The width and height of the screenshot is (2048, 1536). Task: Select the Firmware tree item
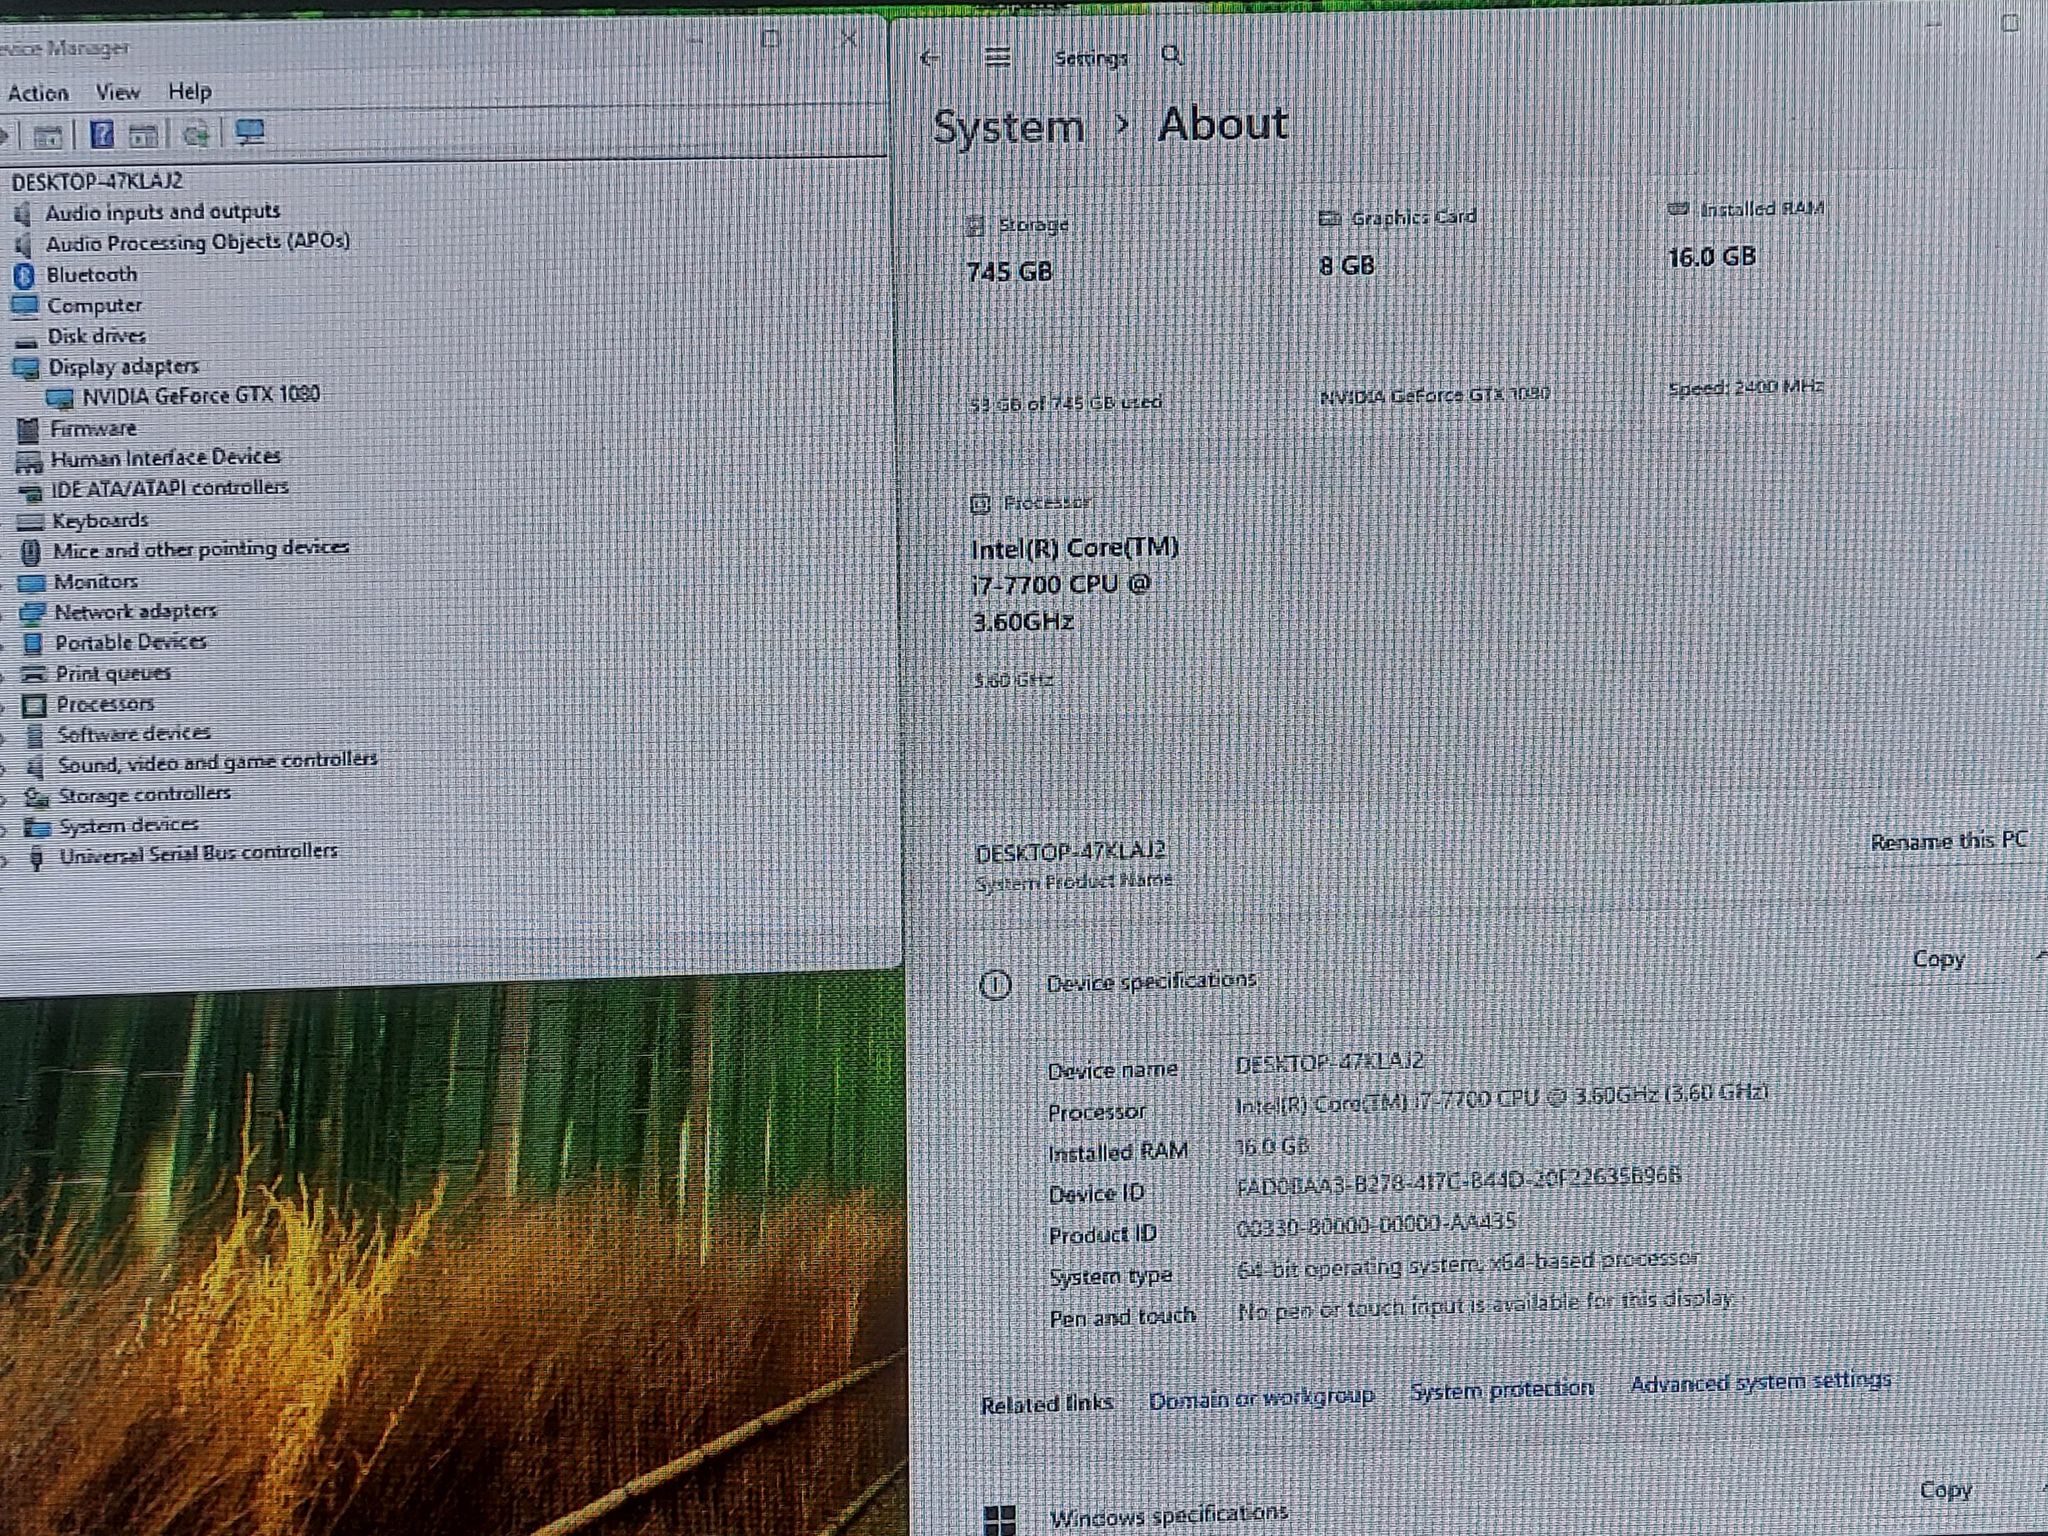[x=93, y=429]
